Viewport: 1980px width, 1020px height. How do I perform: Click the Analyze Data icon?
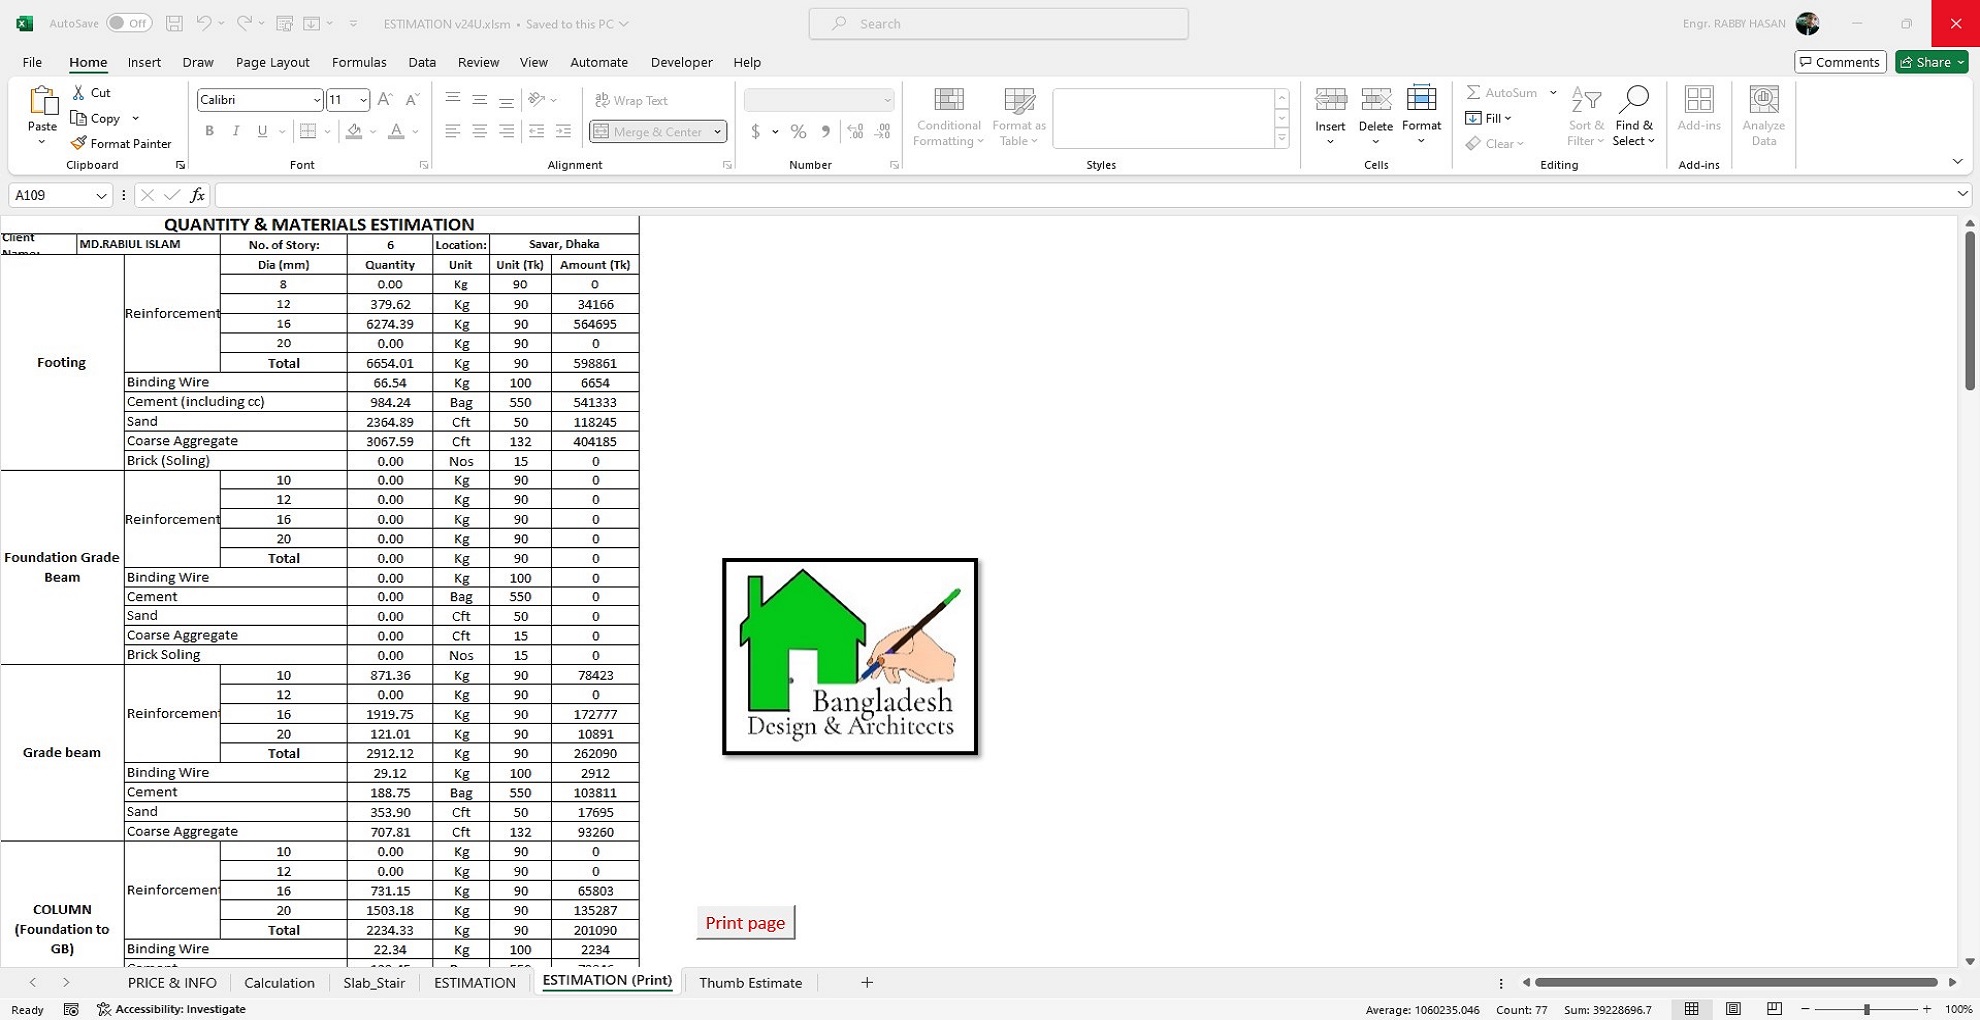click(1763, 100)
